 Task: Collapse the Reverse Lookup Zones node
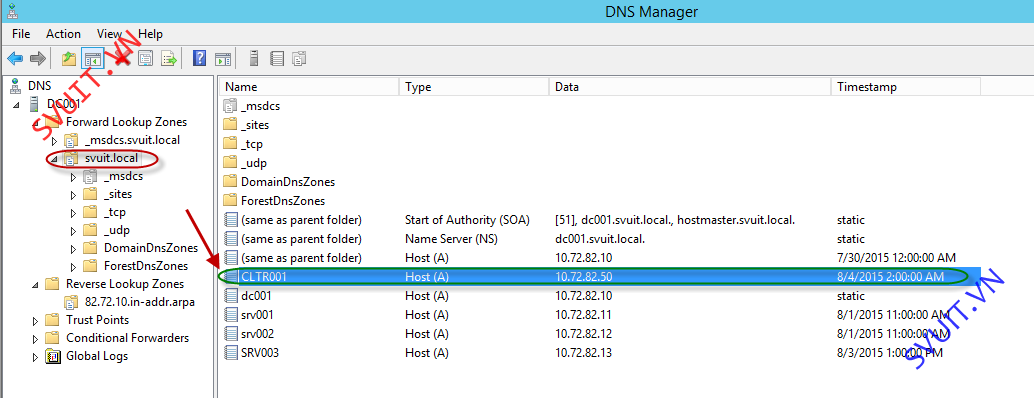coord(35,285)
